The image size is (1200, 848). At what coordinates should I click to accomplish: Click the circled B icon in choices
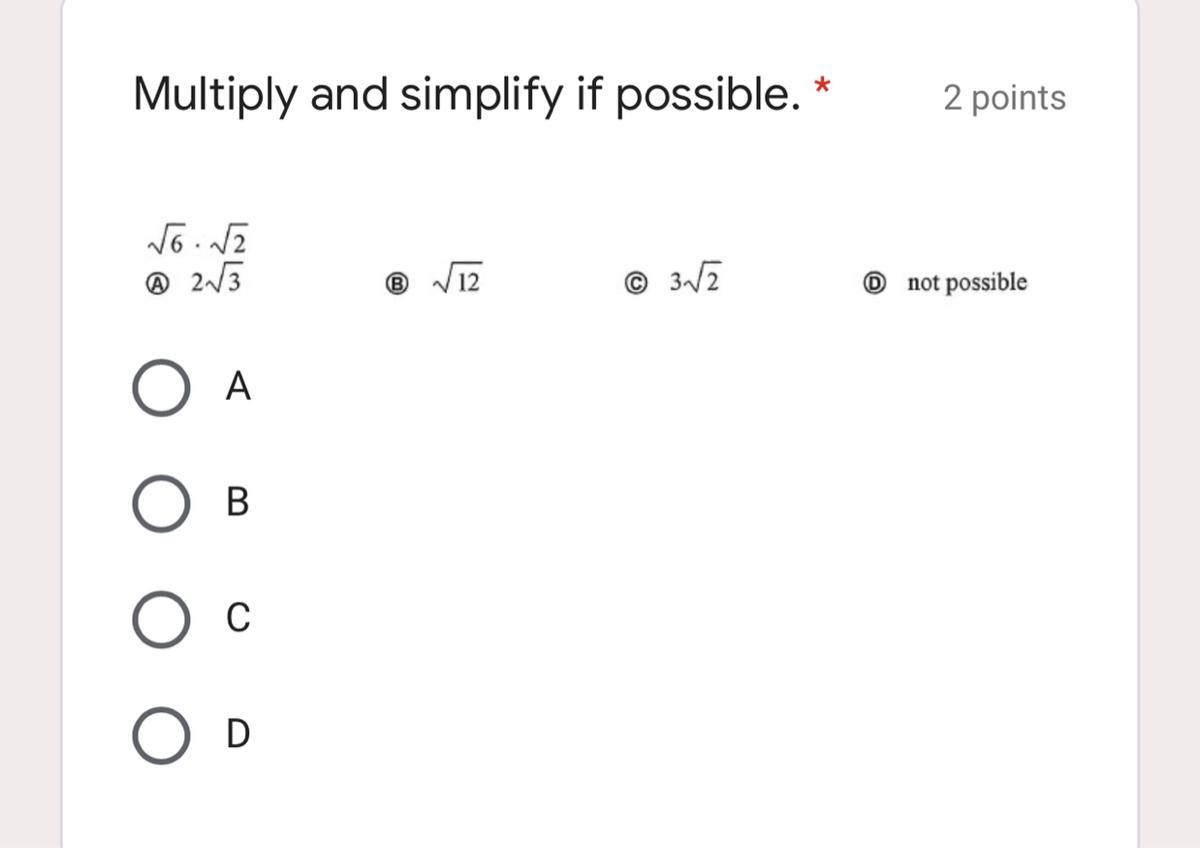[397, 285]
